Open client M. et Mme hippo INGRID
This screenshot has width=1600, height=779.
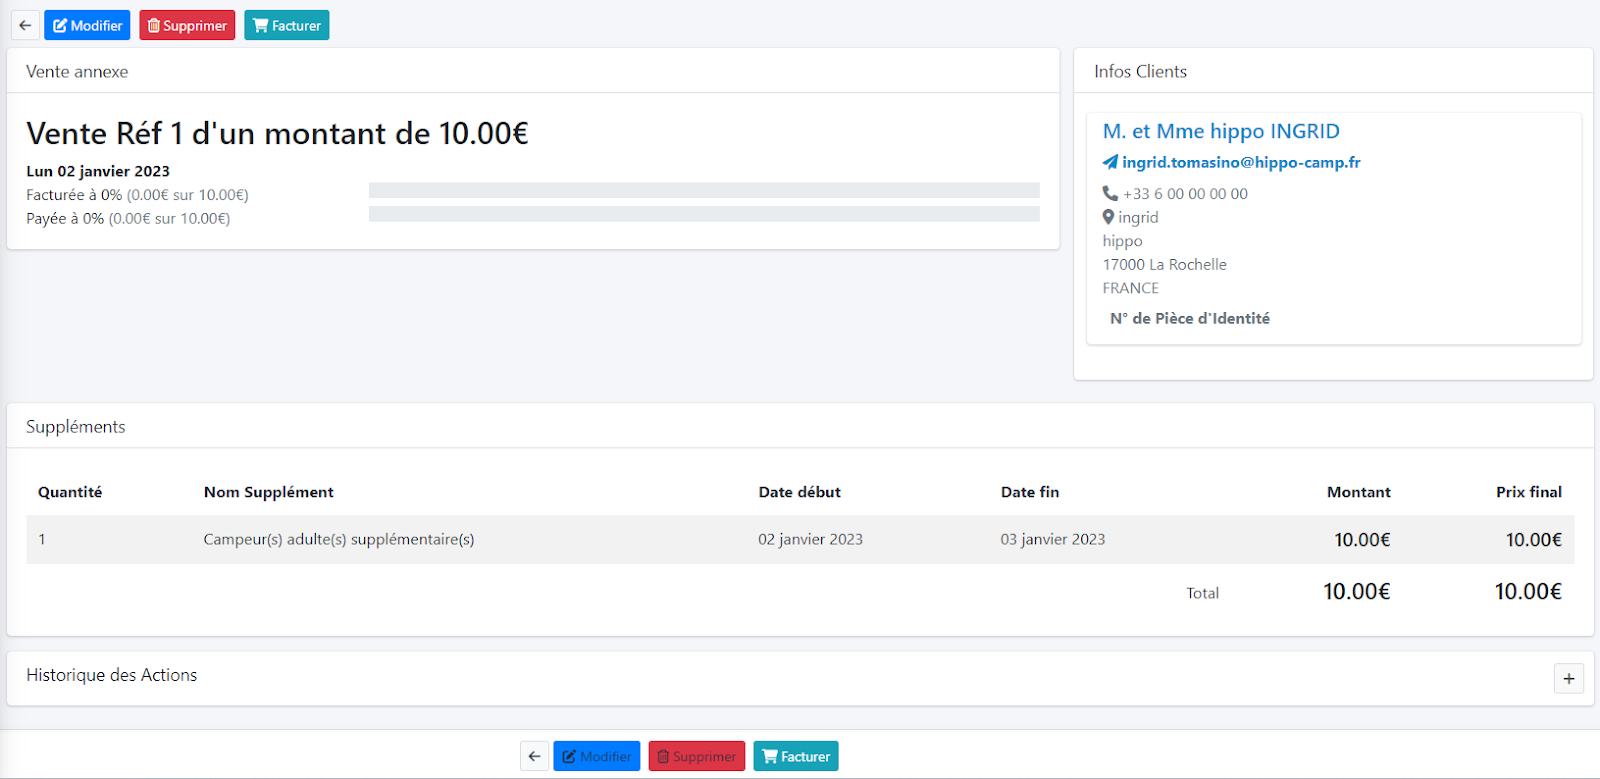1220,131
